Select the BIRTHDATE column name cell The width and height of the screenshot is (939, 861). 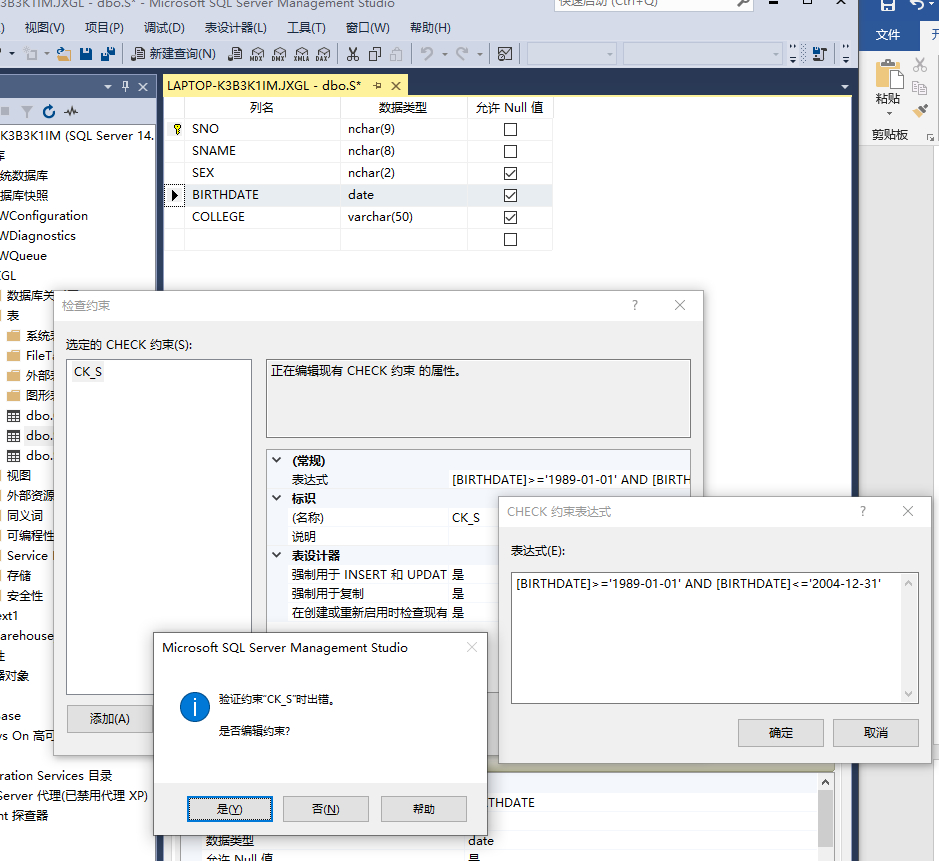click(x=262, y=195)
